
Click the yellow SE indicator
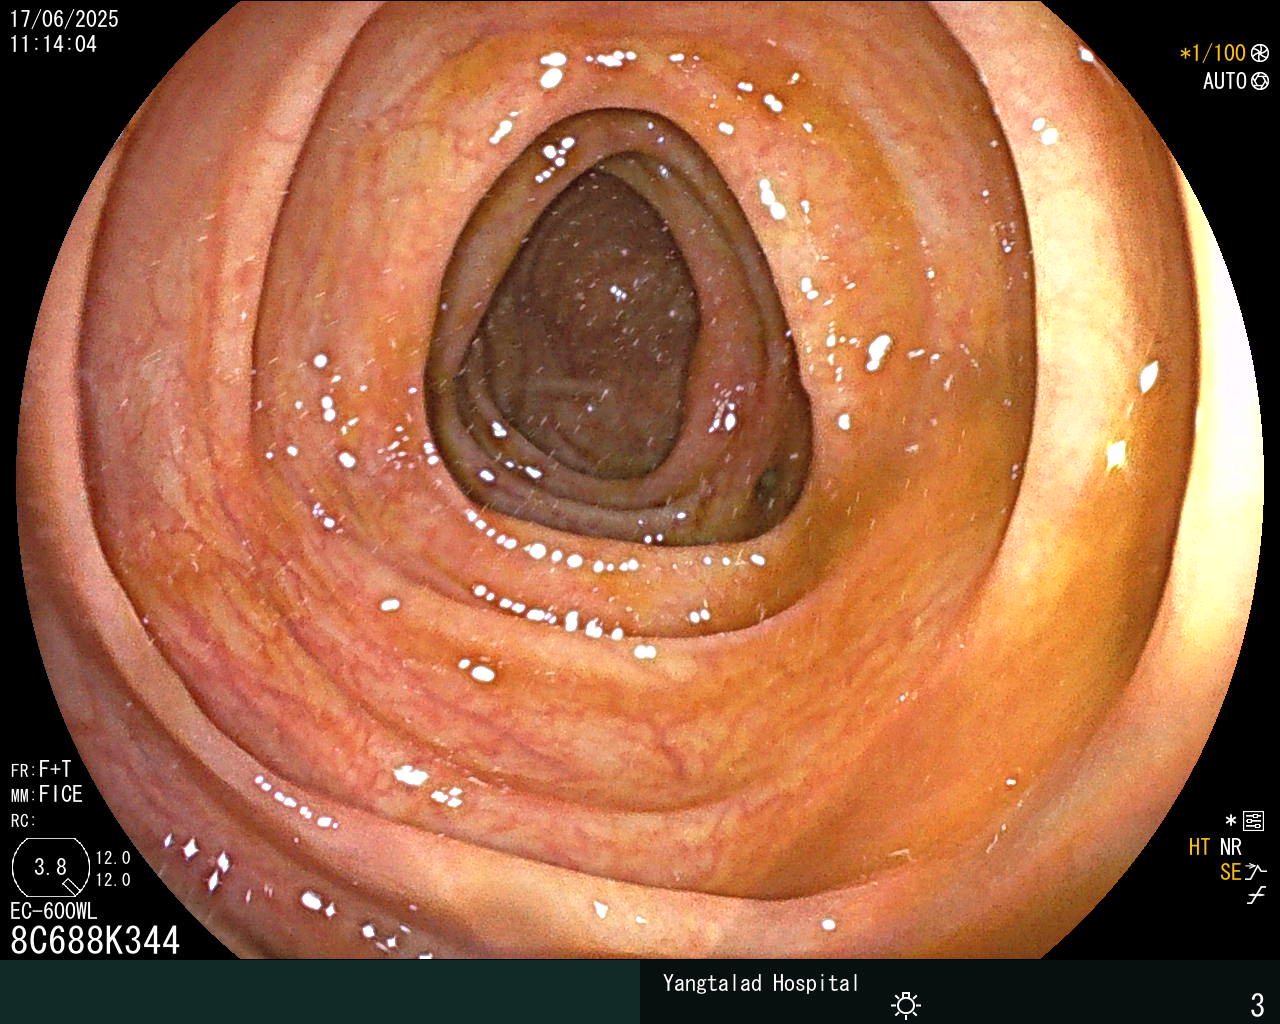click(x=1230, y=872)
